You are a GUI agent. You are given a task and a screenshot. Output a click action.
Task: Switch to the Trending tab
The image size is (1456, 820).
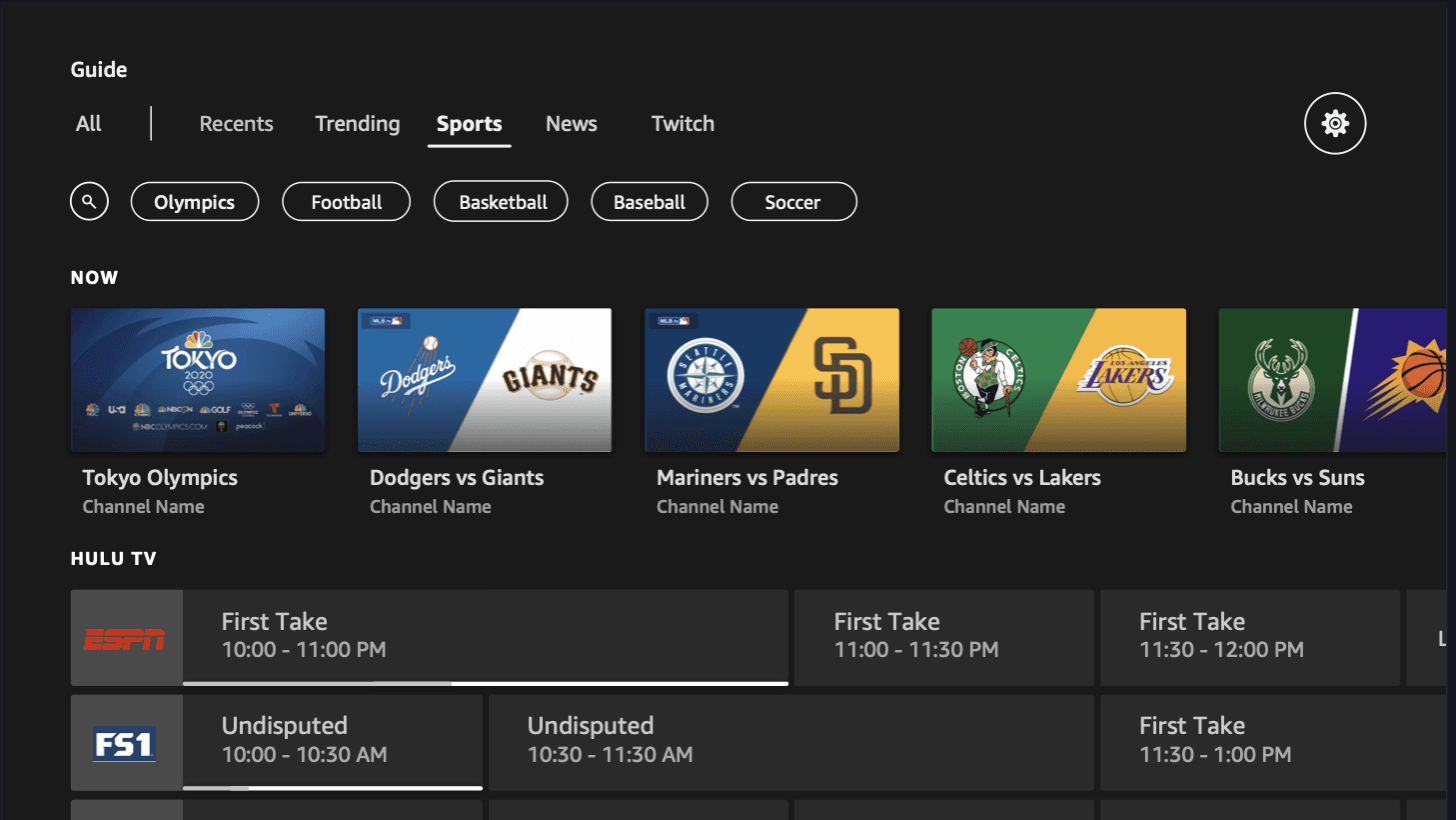[x=357, y=124]
